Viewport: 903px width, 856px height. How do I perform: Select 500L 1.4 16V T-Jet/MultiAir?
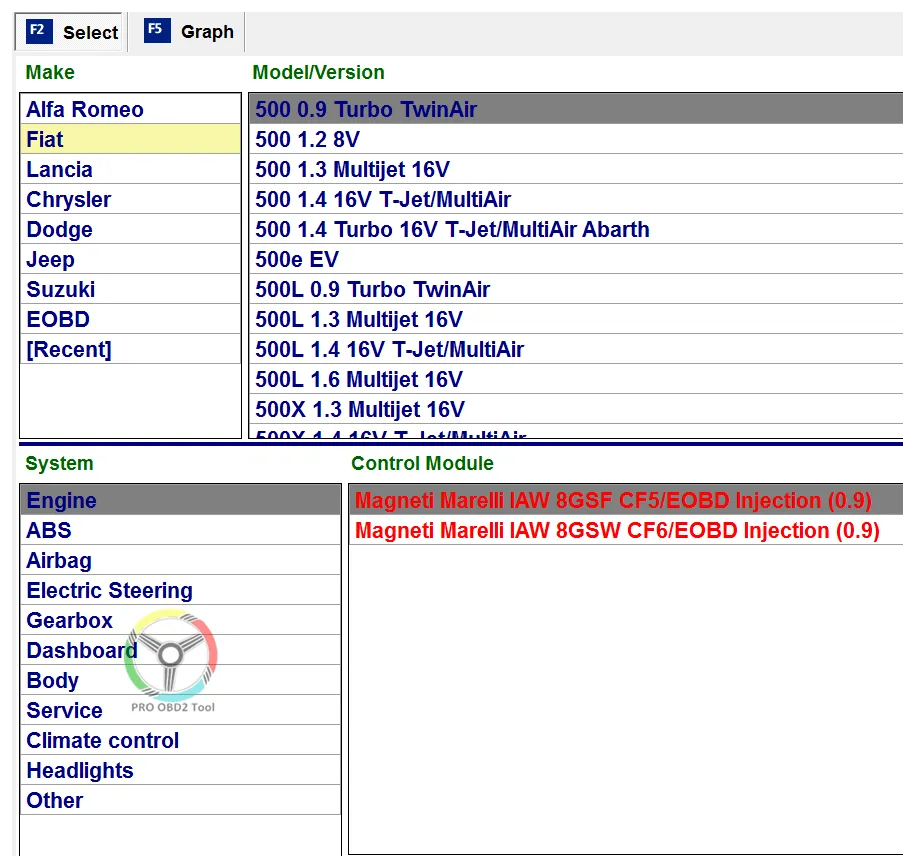pyautogui.click(x=576, y=349)
